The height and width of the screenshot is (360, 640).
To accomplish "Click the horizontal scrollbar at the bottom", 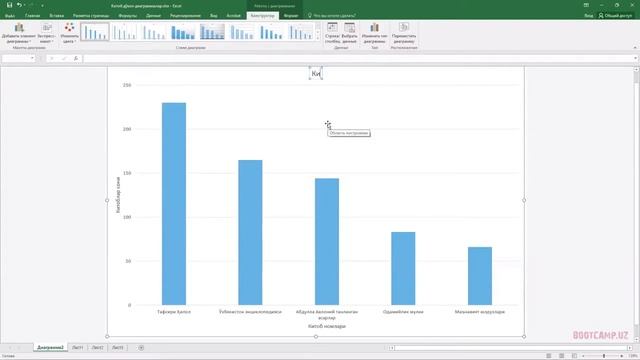I will coord(510,348).
